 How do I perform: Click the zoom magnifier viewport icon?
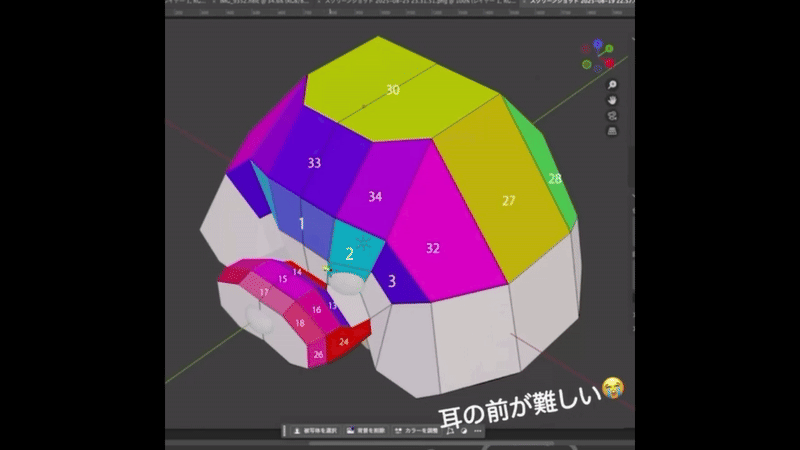612,85
